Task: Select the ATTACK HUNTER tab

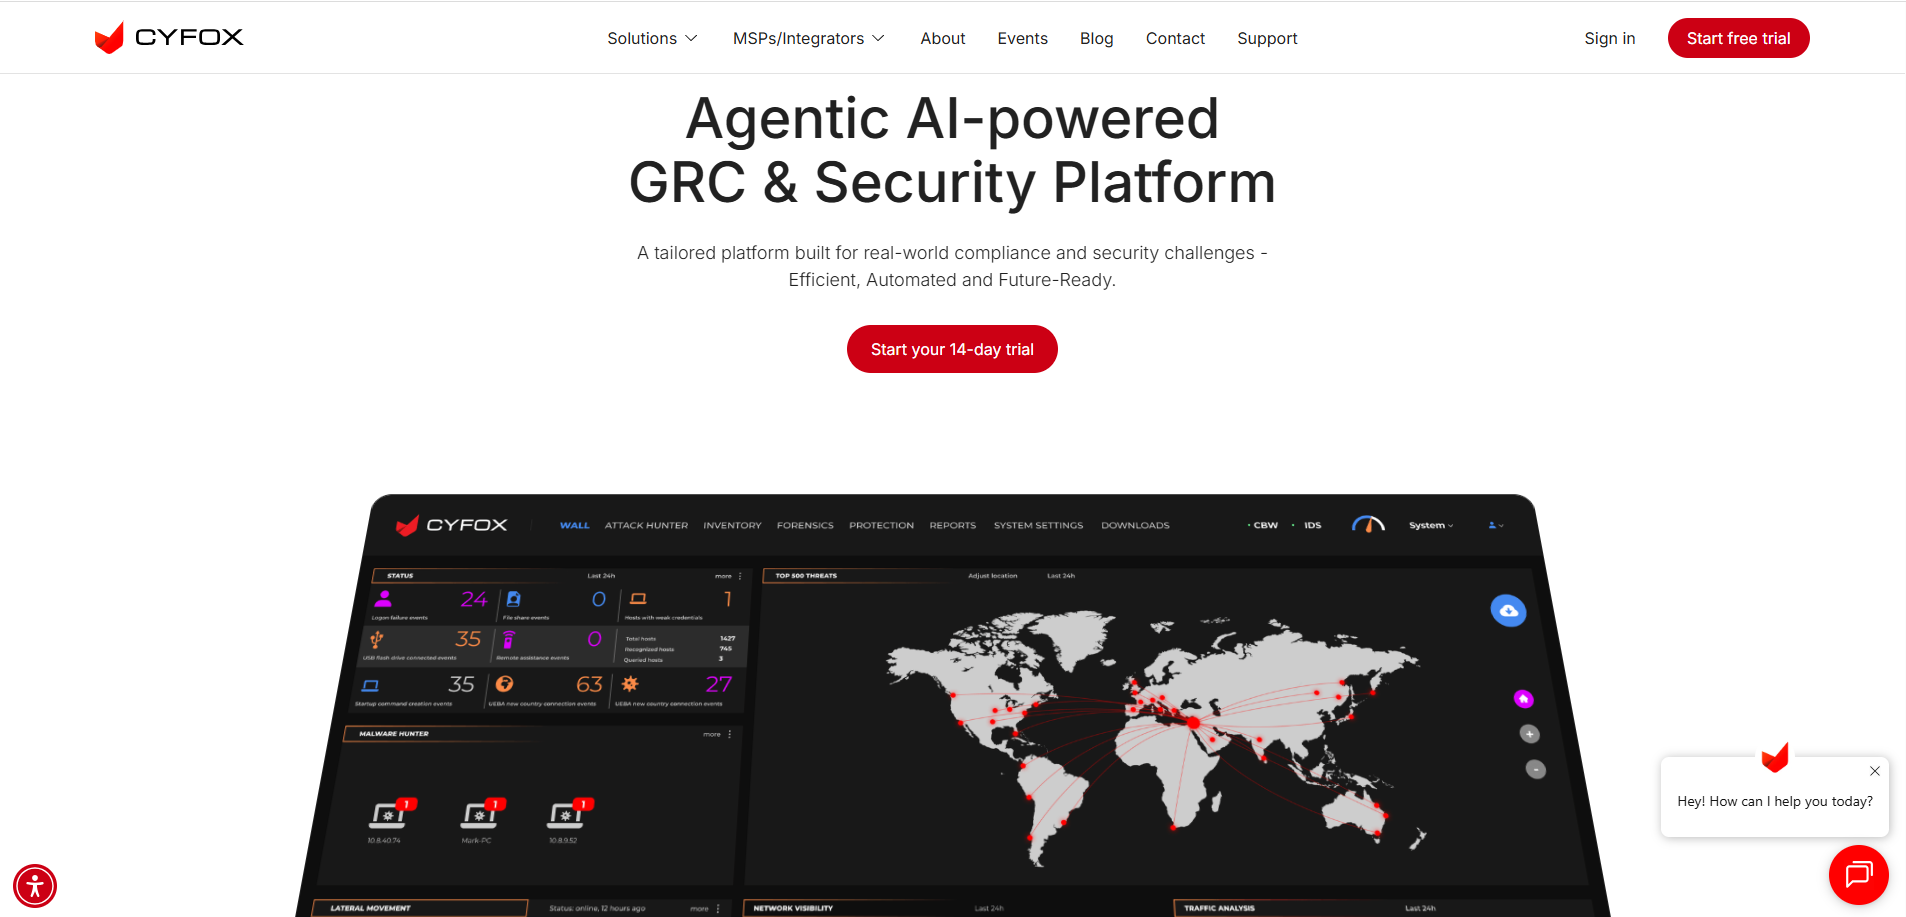Action: tap(646, 525)
